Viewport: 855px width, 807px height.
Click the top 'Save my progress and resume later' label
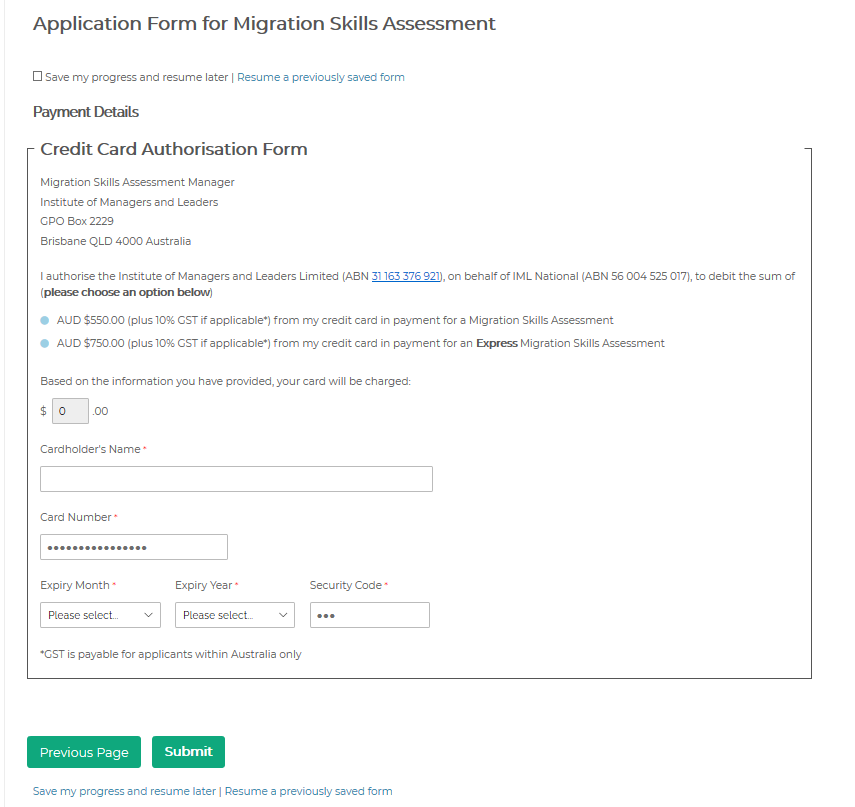[x=137, y=77]
